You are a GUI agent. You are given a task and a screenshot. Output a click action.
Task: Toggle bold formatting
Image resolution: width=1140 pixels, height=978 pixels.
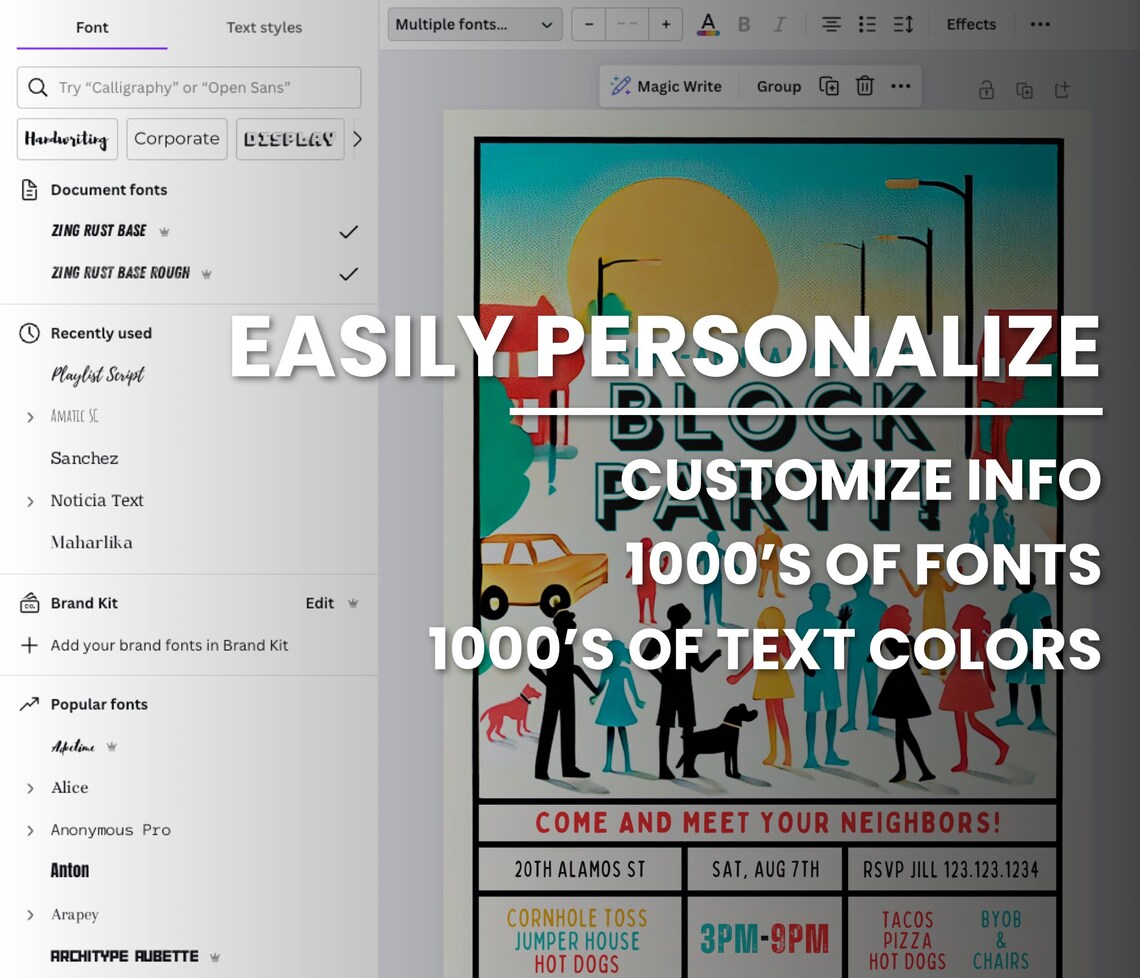(x=744, y=25)
